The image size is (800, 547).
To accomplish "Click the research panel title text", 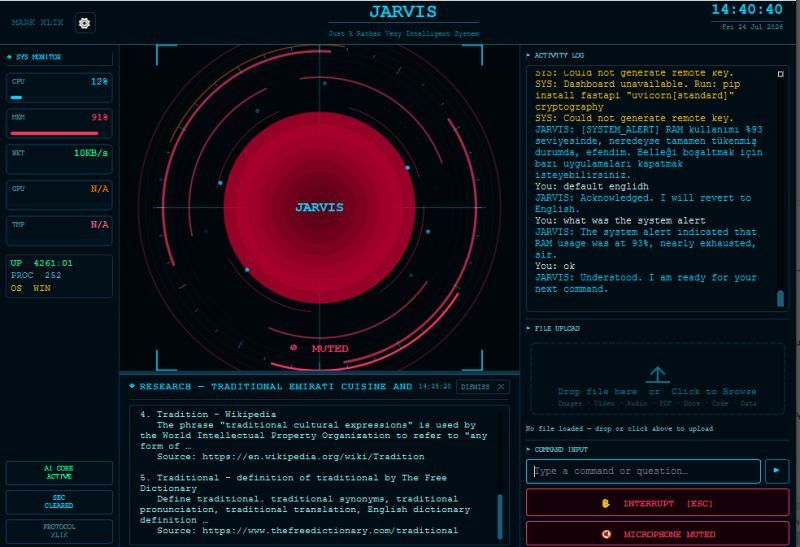I will coord(276,387).
